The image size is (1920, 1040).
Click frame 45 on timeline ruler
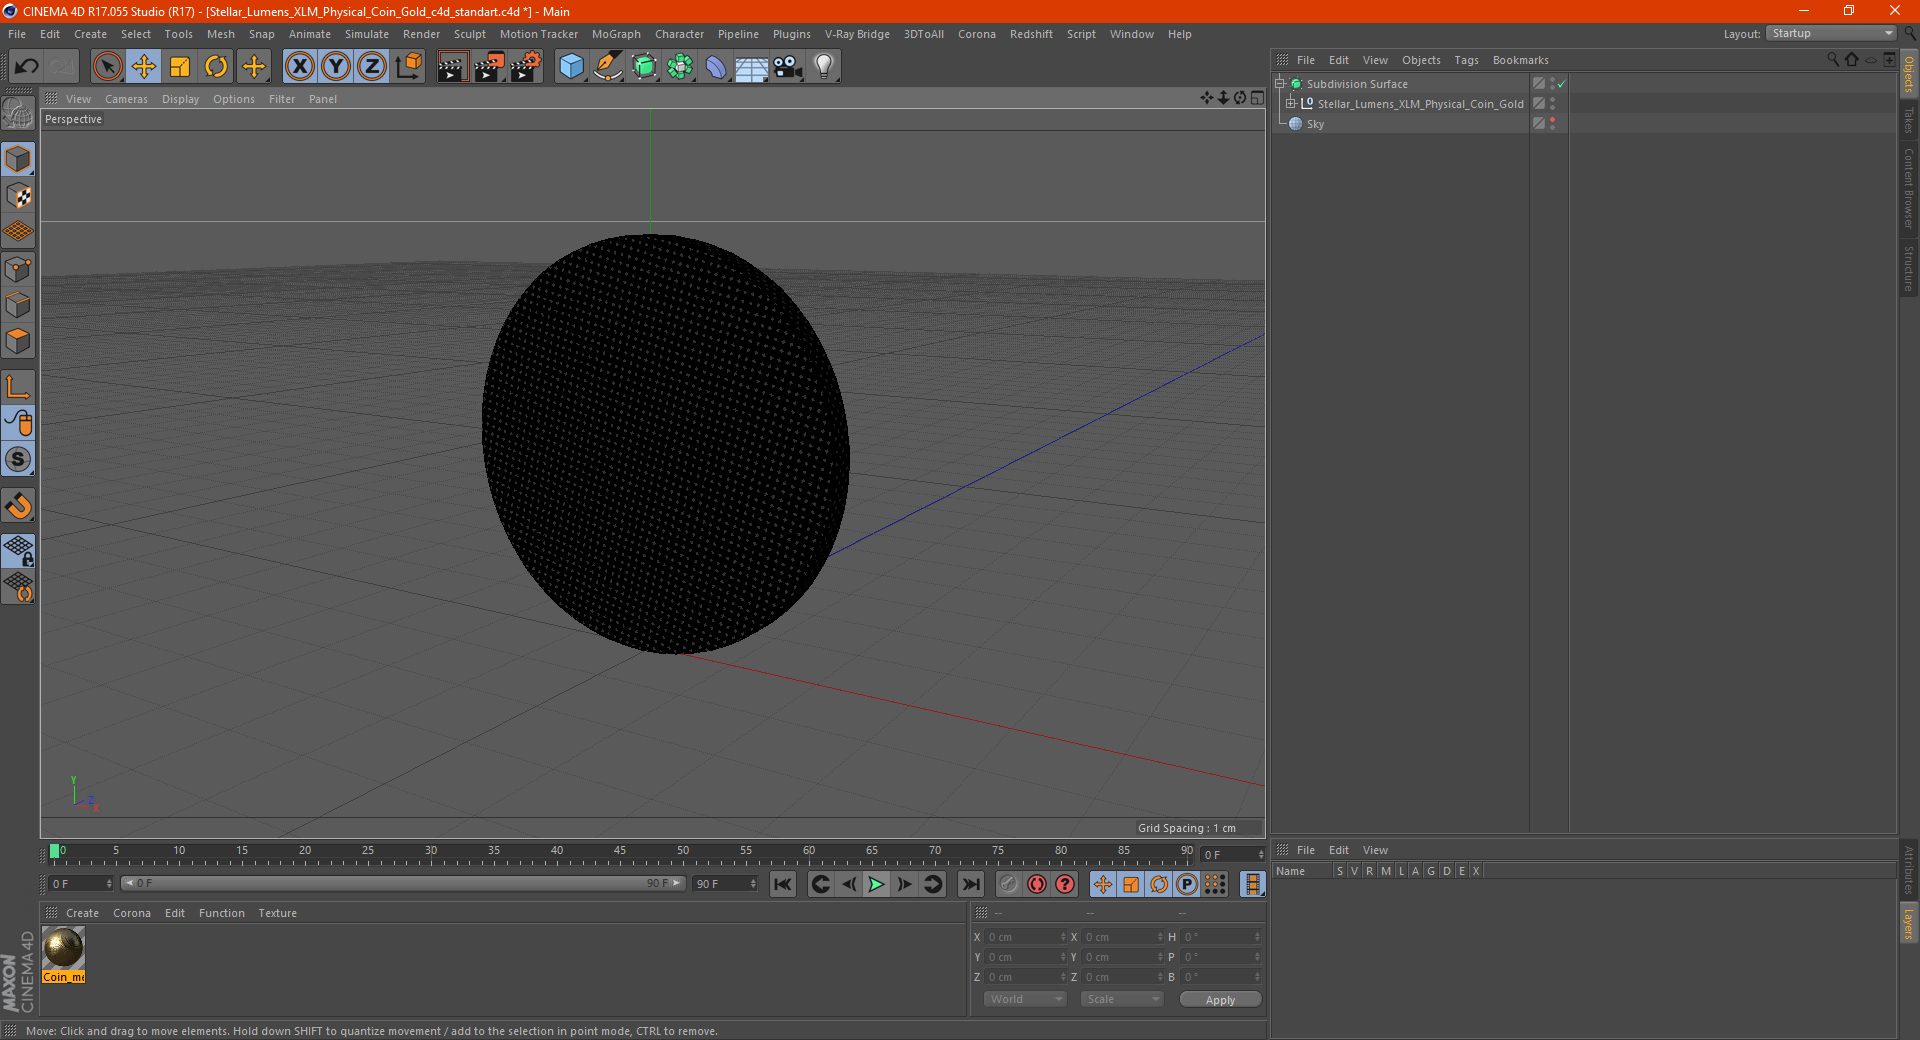(620, 852)
